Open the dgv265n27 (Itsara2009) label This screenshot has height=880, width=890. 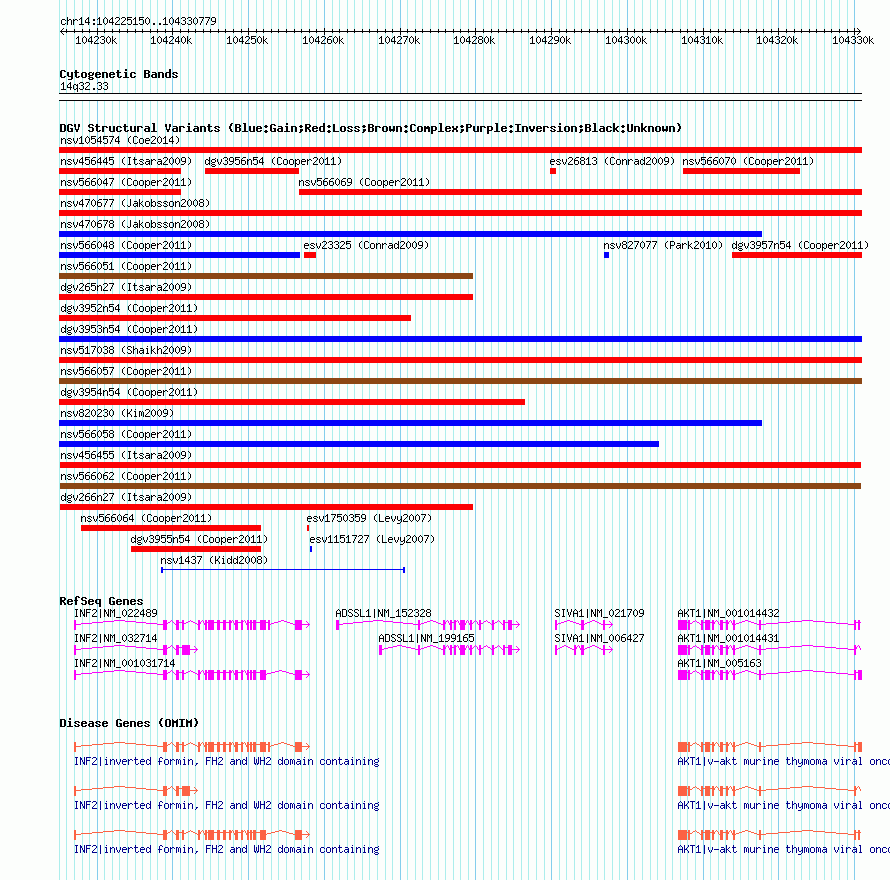[x=126, y=287]
